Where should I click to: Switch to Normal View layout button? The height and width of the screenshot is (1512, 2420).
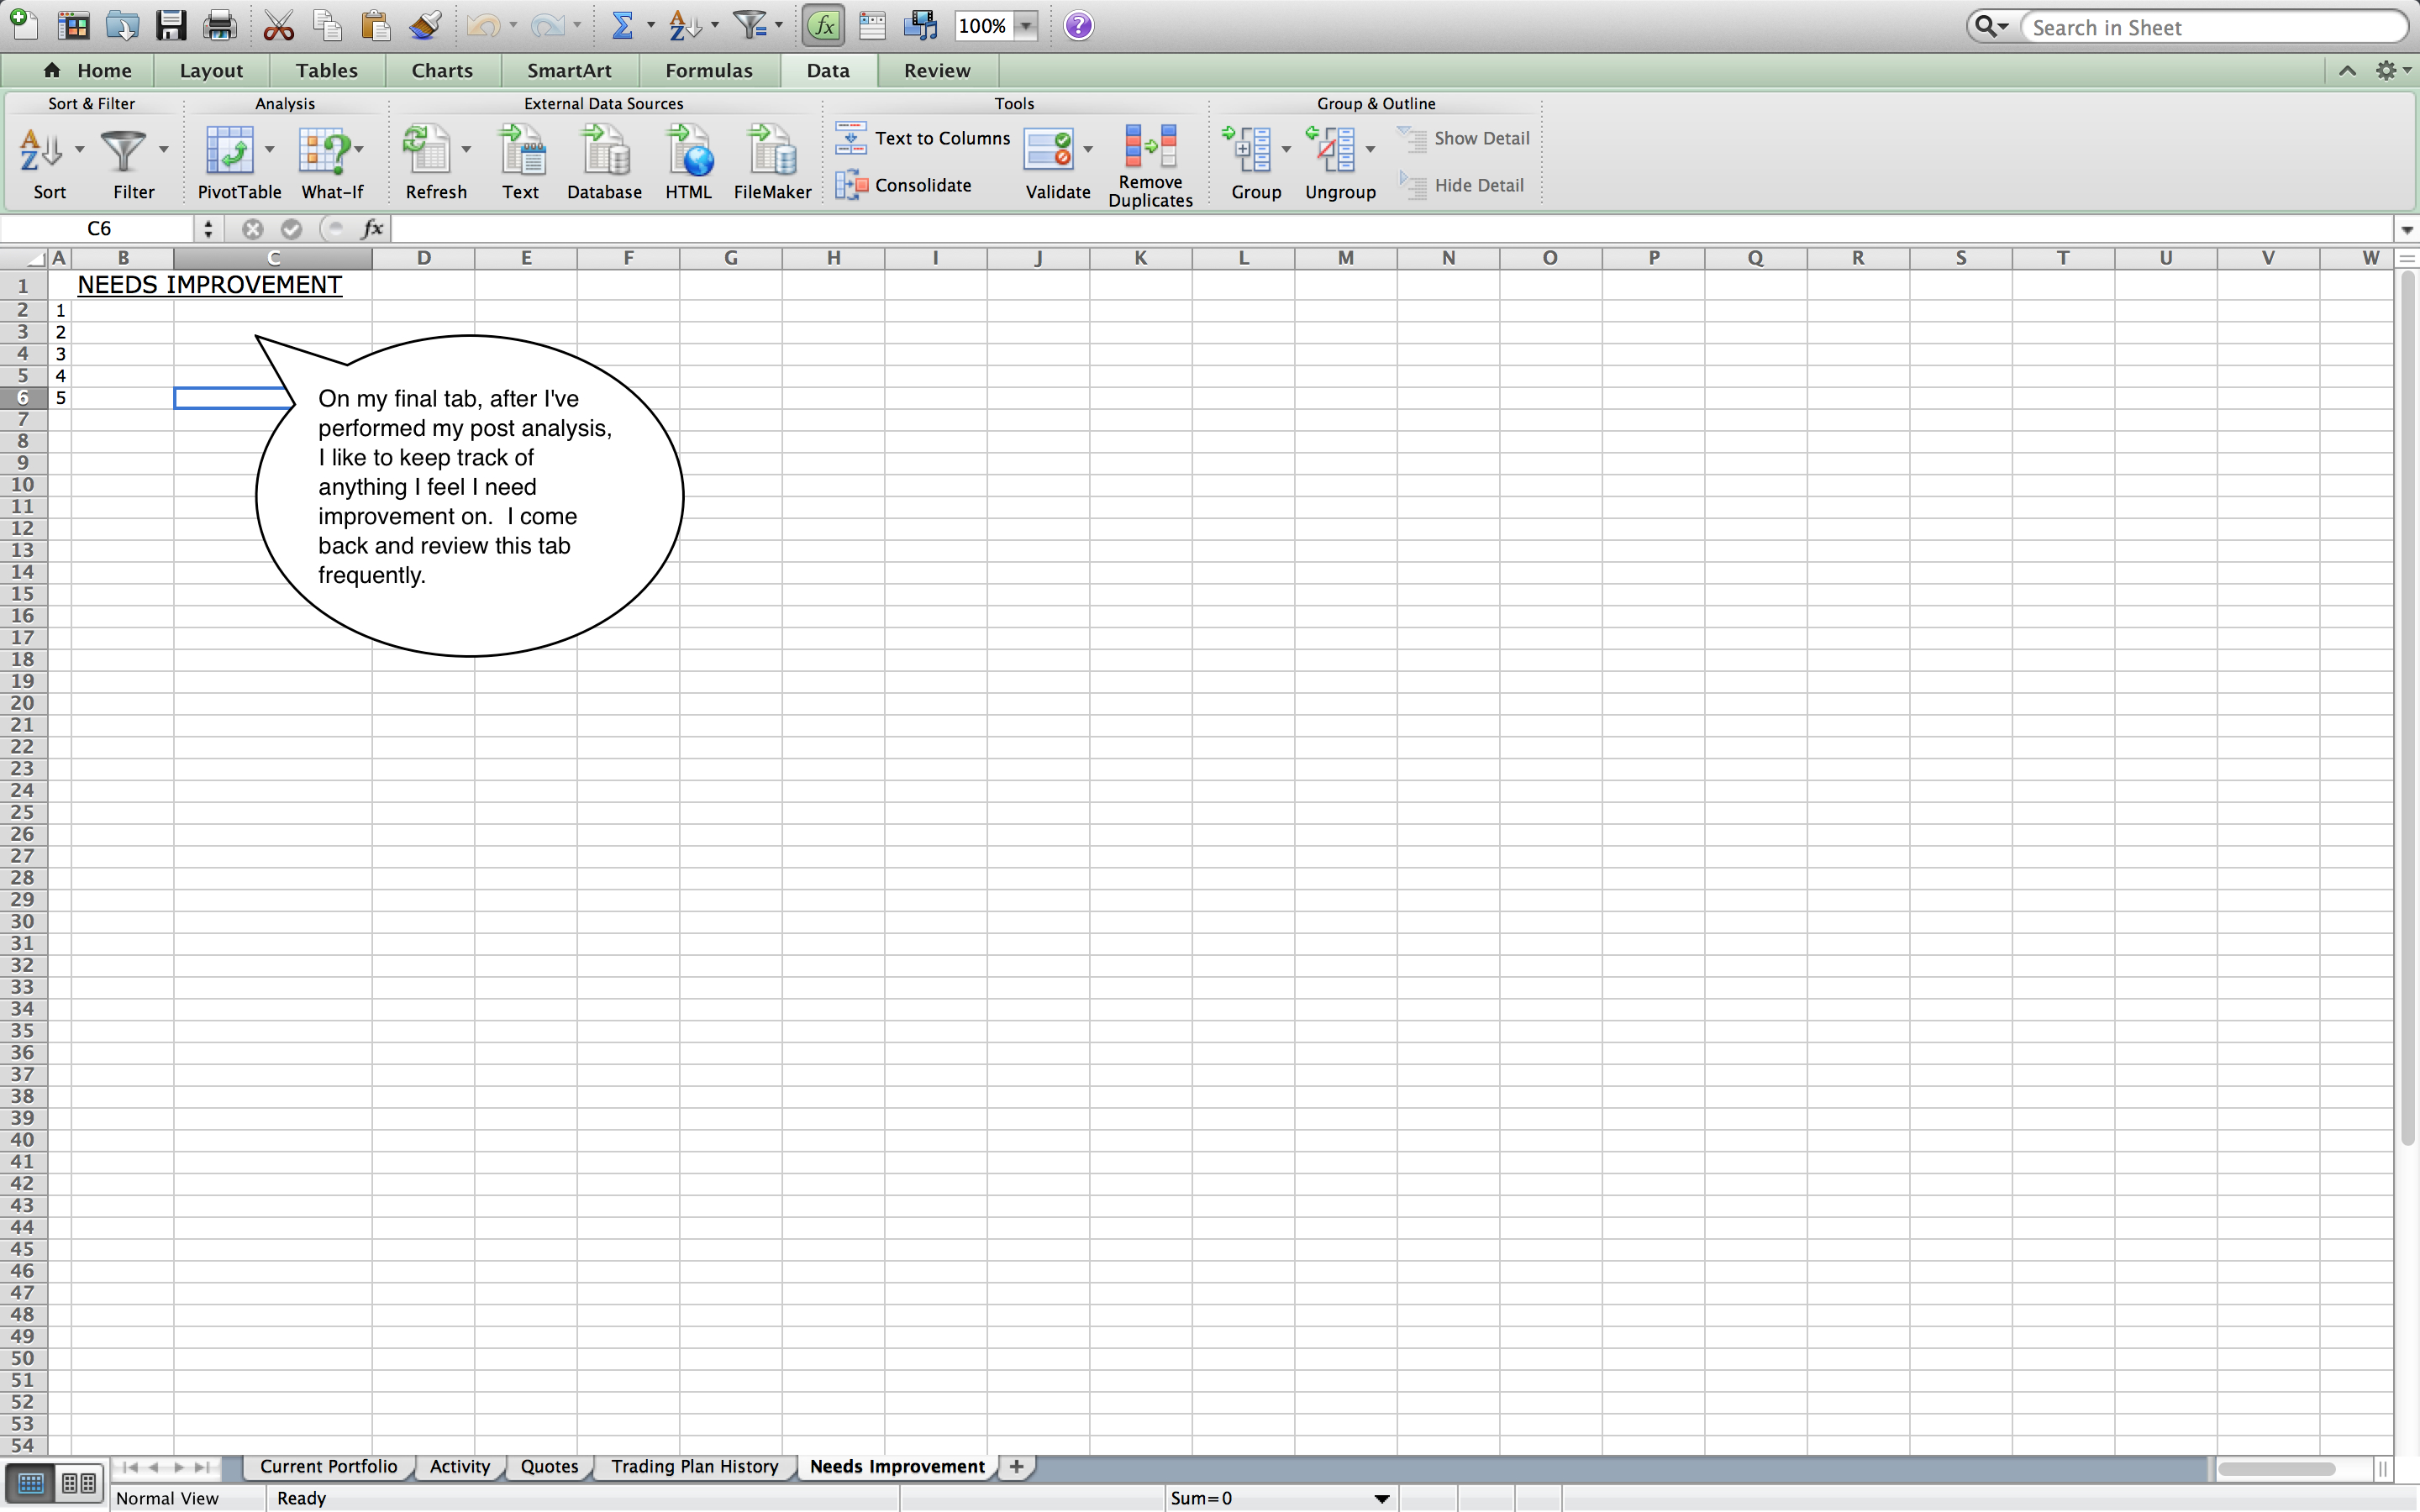click(x=31, y=1482)
